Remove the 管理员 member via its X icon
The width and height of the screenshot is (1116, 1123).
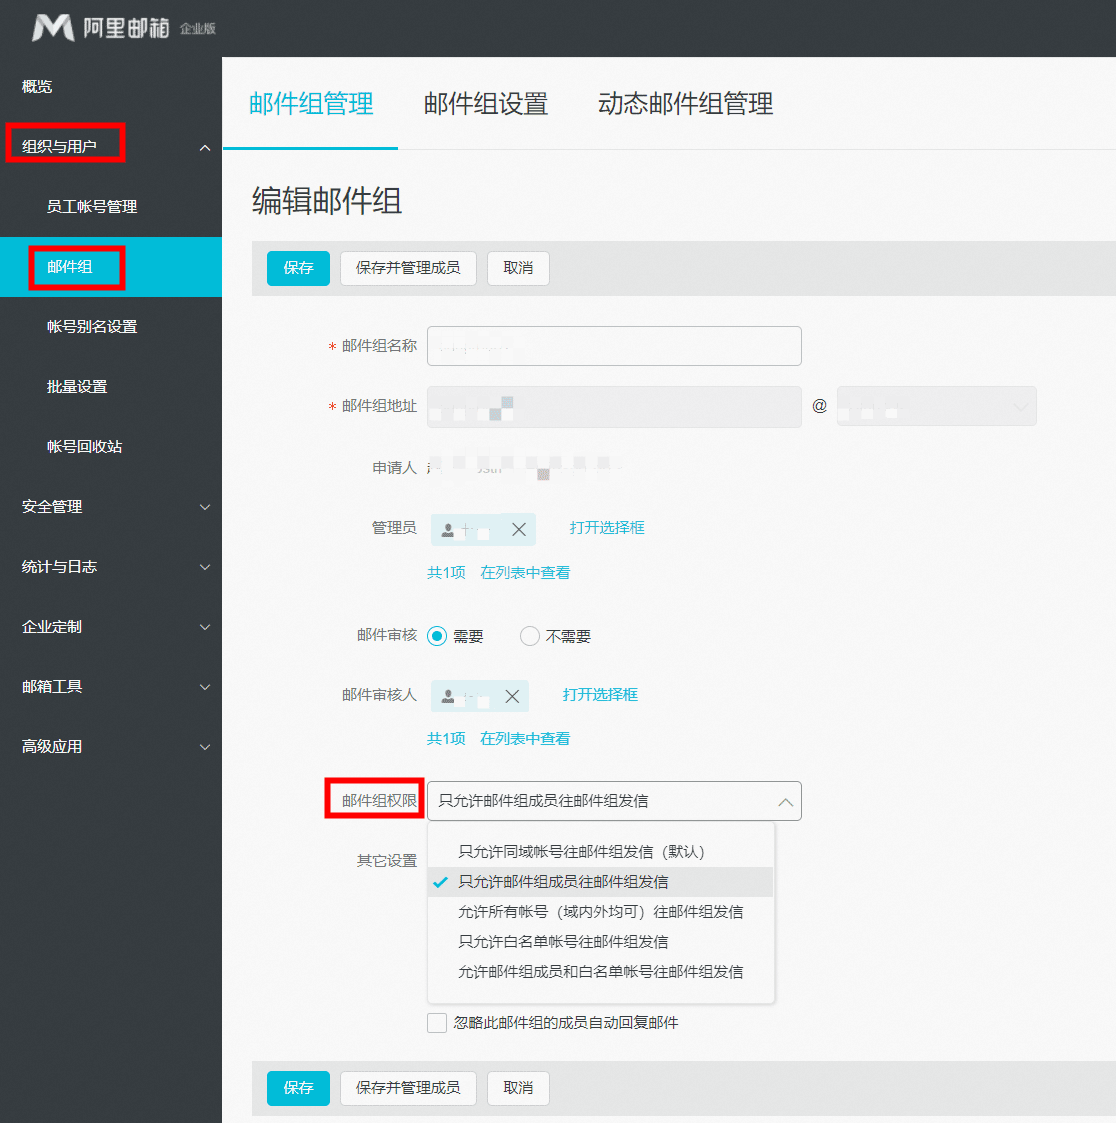[519, 529]
